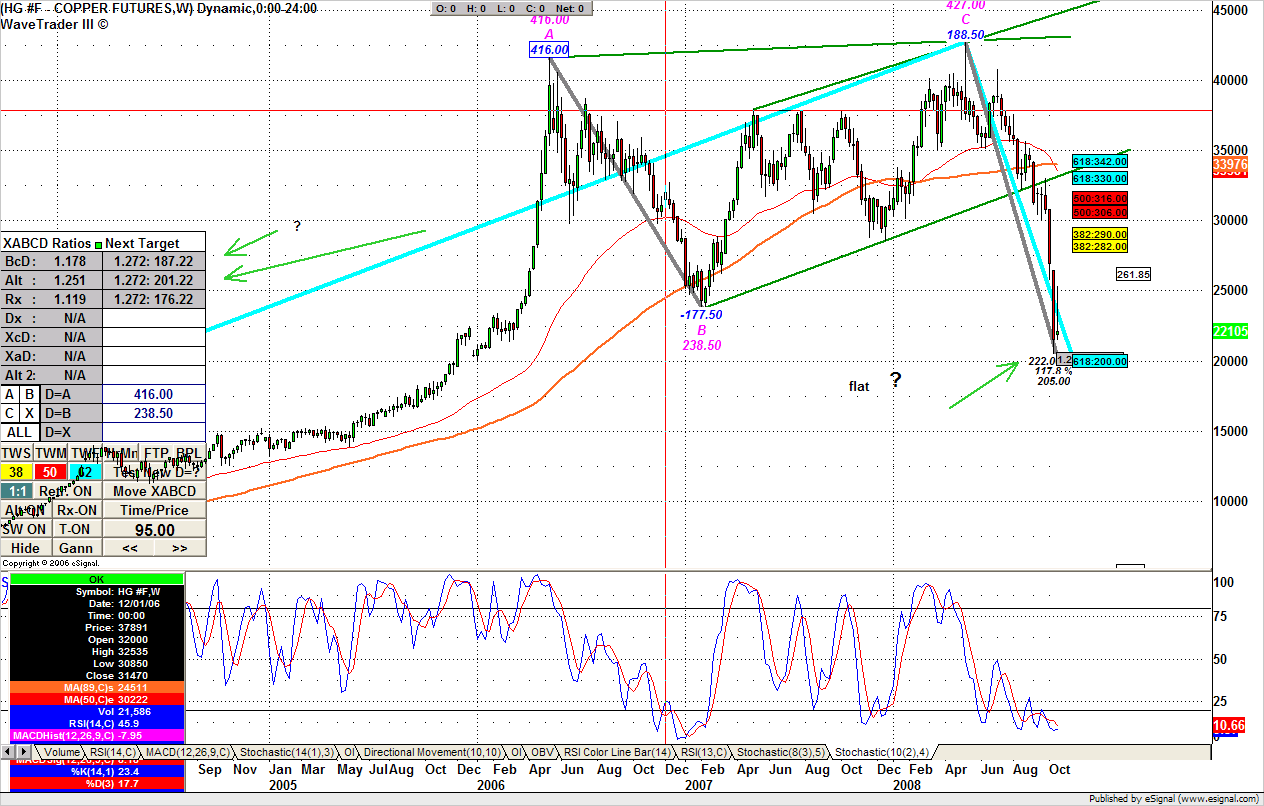Switch to the Stochastic(8(3),5) tab

(779, 751)
